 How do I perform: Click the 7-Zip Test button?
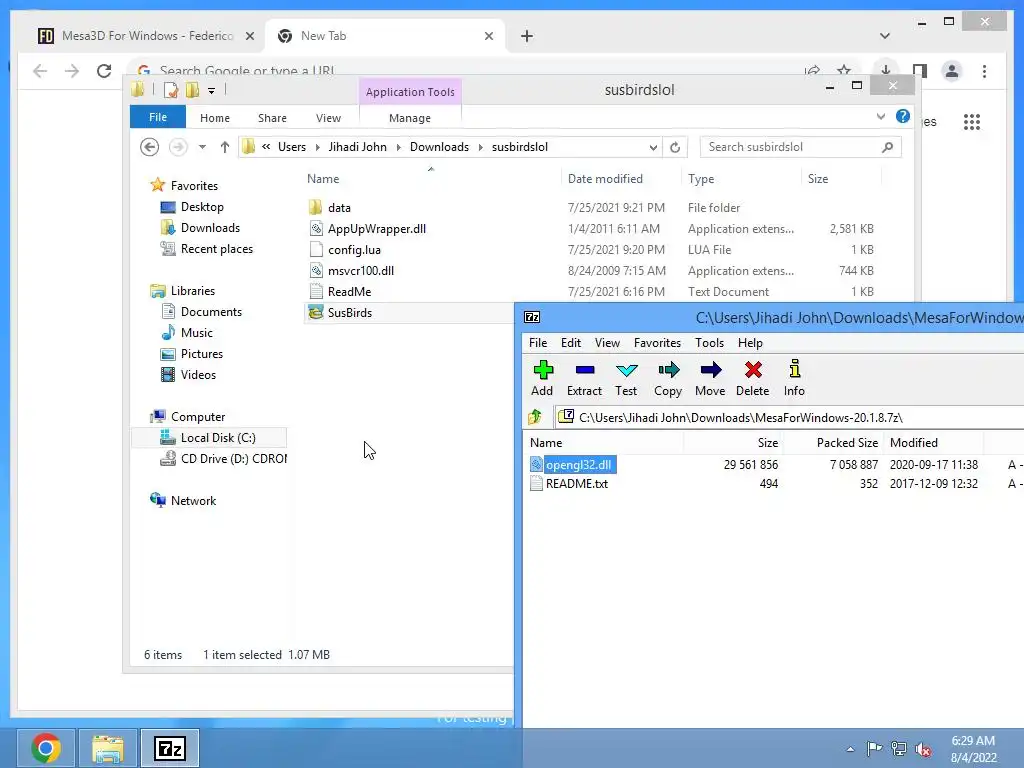pos(626,378)
